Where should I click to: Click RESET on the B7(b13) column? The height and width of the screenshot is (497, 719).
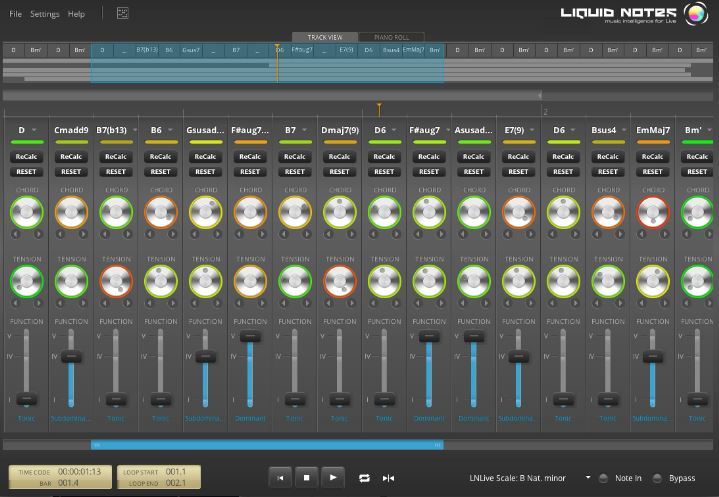coord(116,171)
